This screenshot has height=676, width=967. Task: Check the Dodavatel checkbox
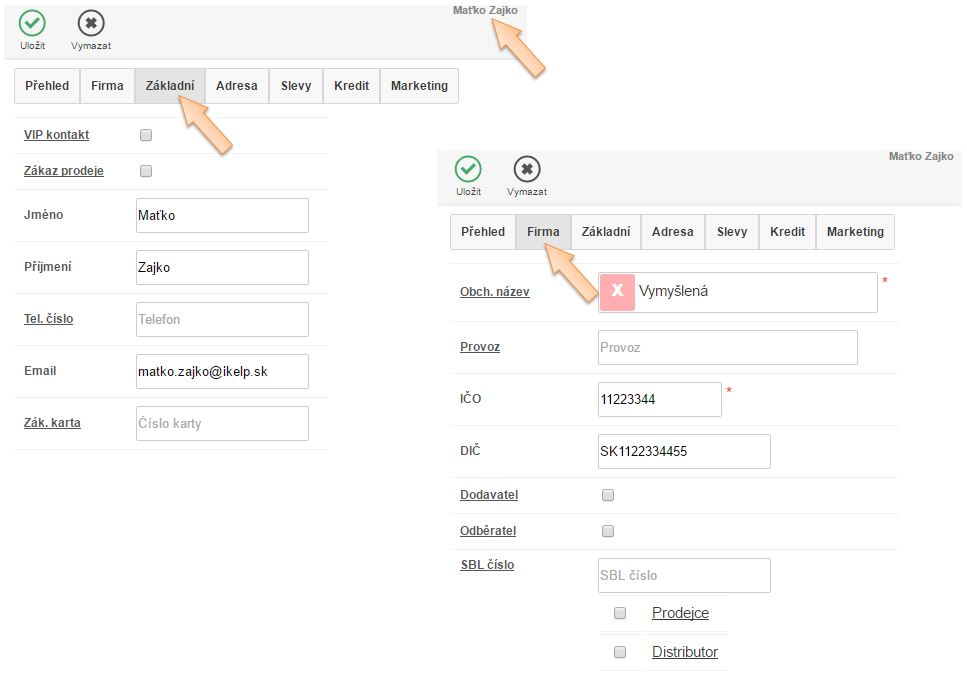pos(608,495)
